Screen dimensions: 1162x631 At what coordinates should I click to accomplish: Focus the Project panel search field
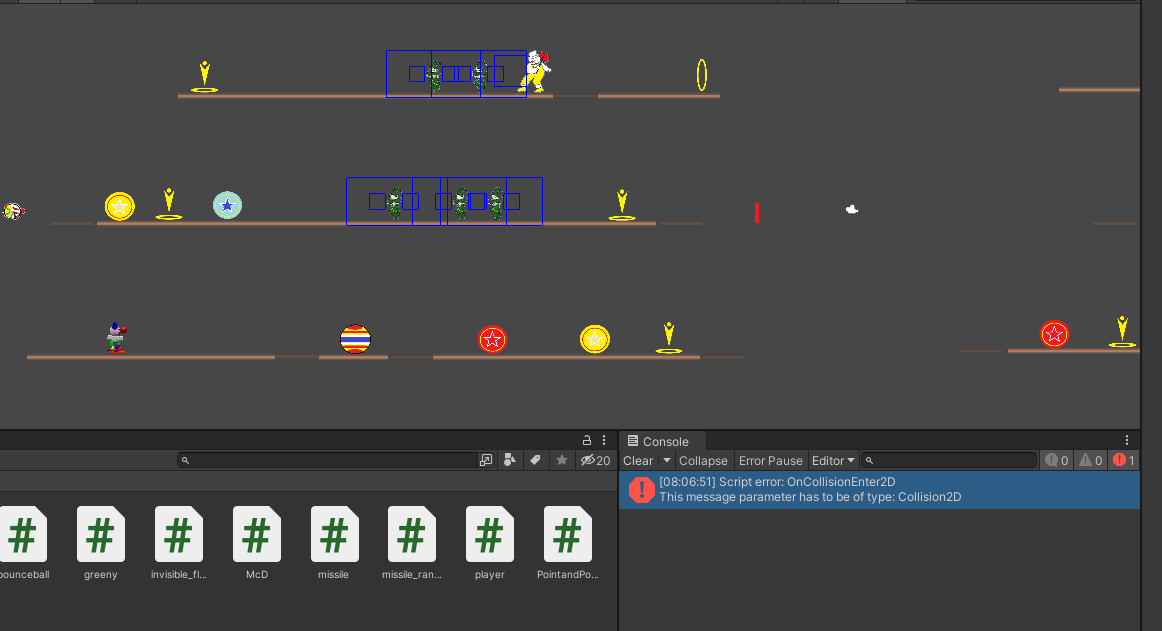(327, 460)
